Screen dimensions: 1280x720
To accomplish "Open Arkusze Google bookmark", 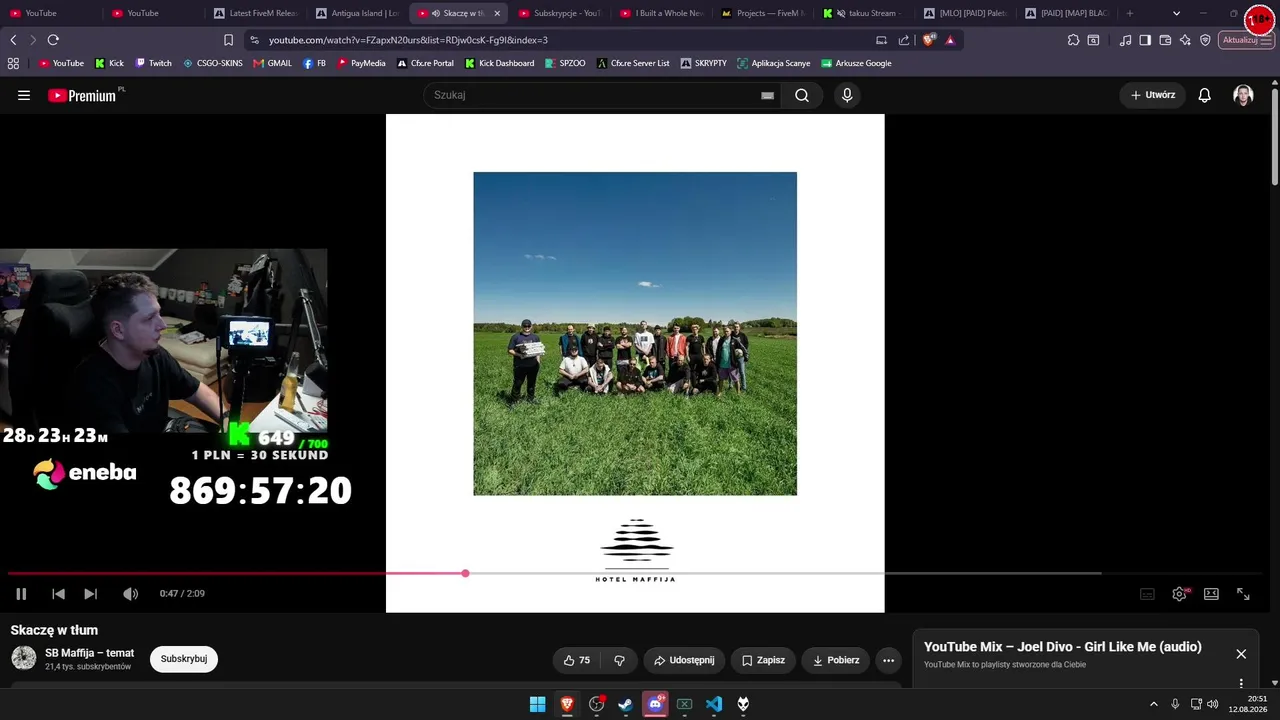I will [x=856, y=63].
